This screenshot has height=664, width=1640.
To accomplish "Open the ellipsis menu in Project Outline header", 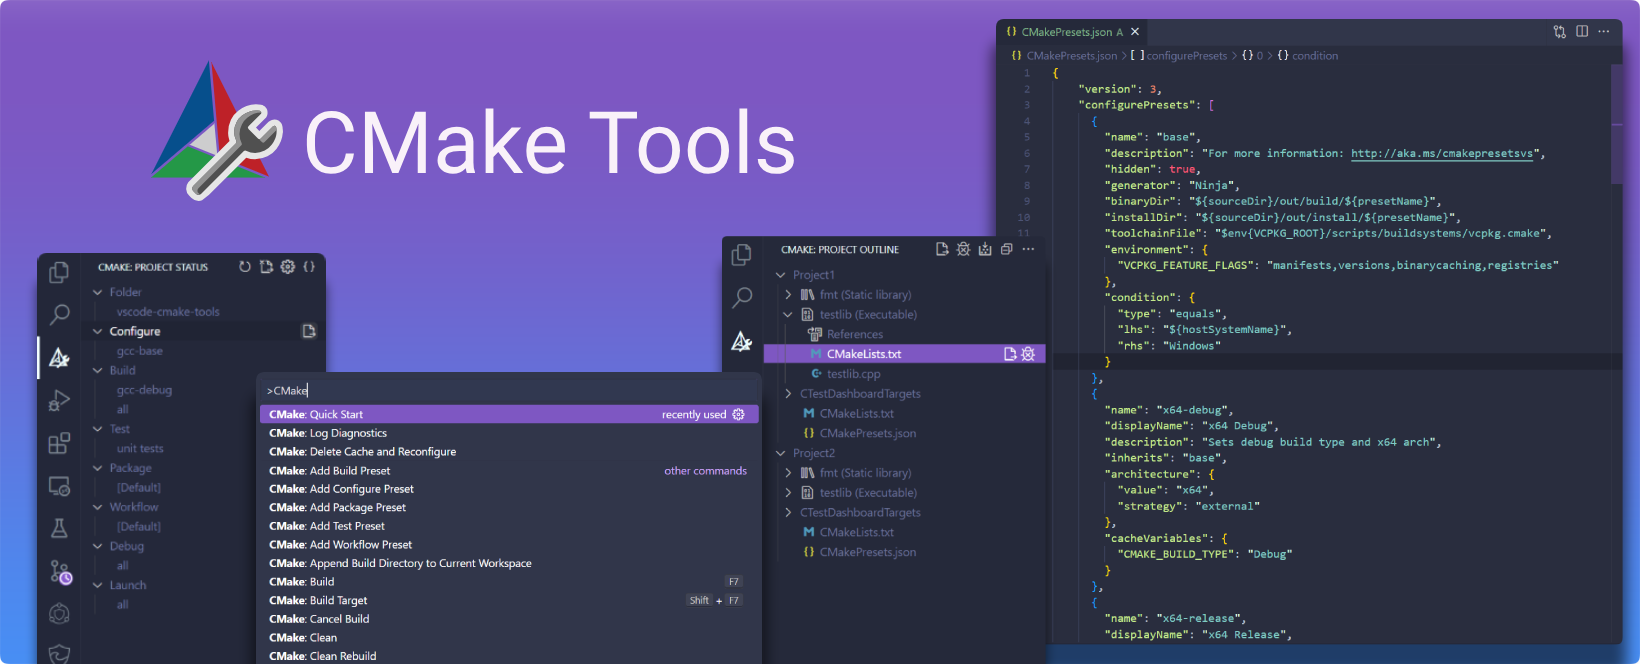I will [1028, 249].
